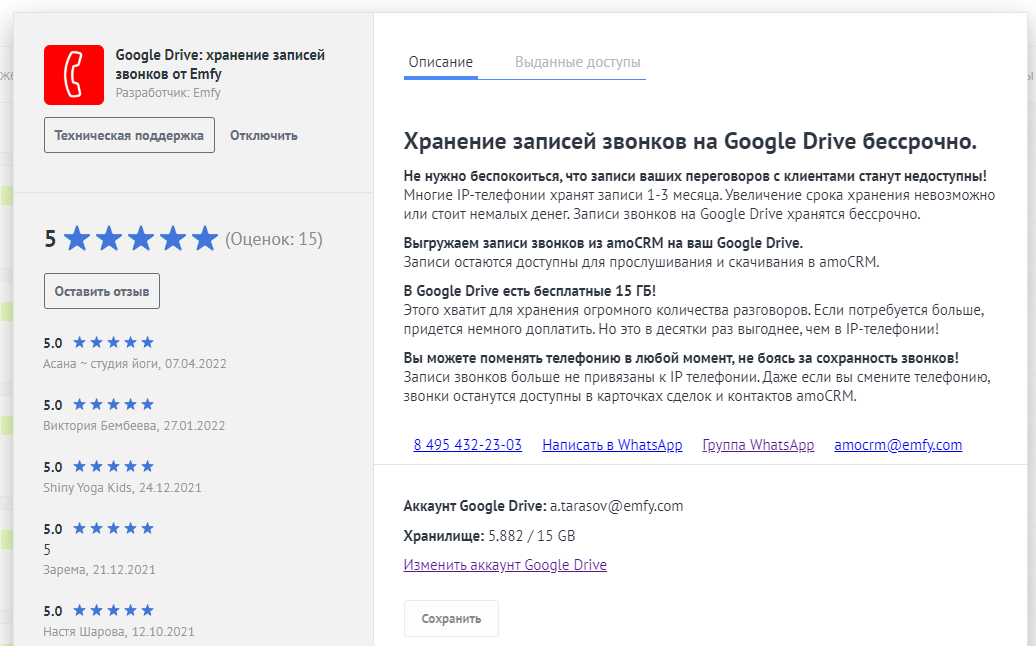Click the storage value 5.882 / 15 GB
The width and height of the screenshot is (1036, 646).
coord(532,536)
